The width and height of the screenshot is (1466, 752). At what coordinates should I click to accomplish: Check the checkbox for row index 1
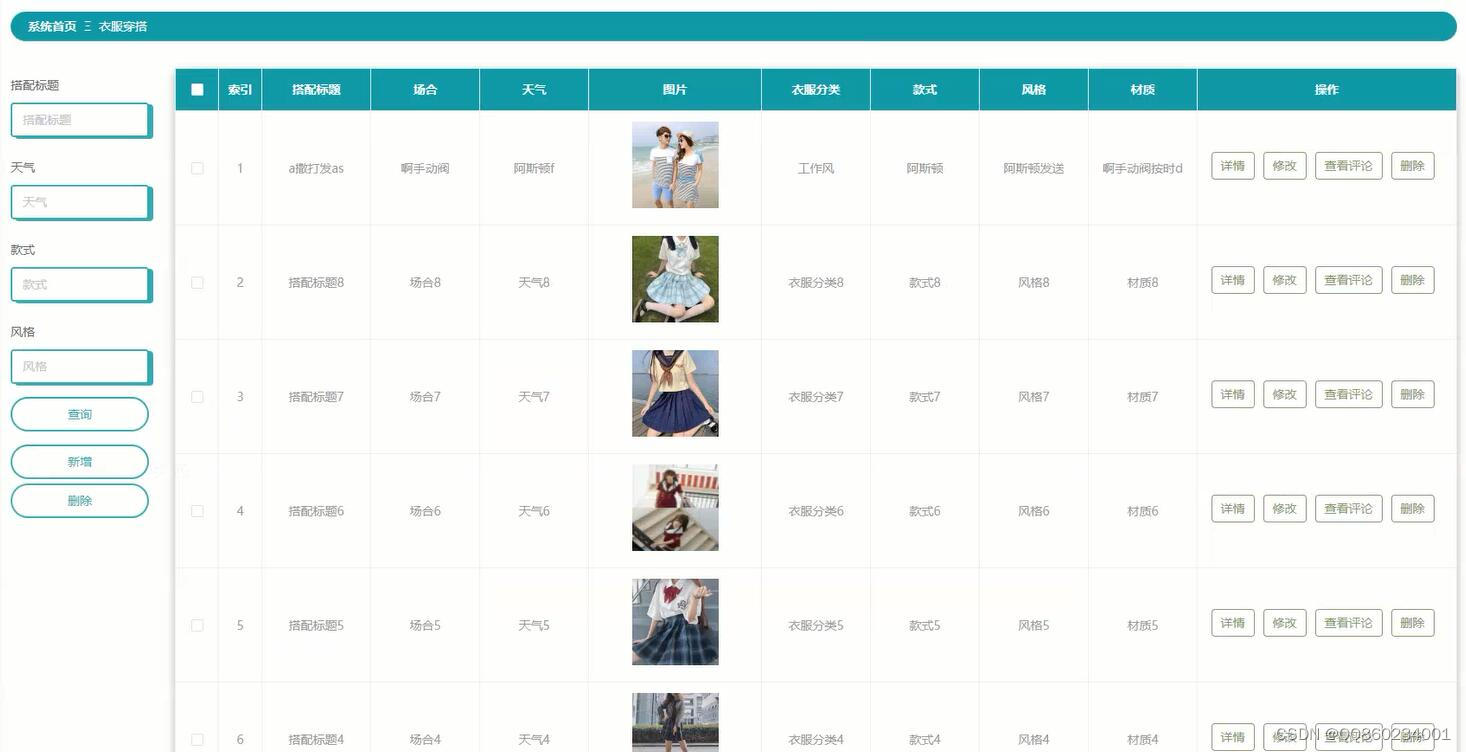point(197,168)
